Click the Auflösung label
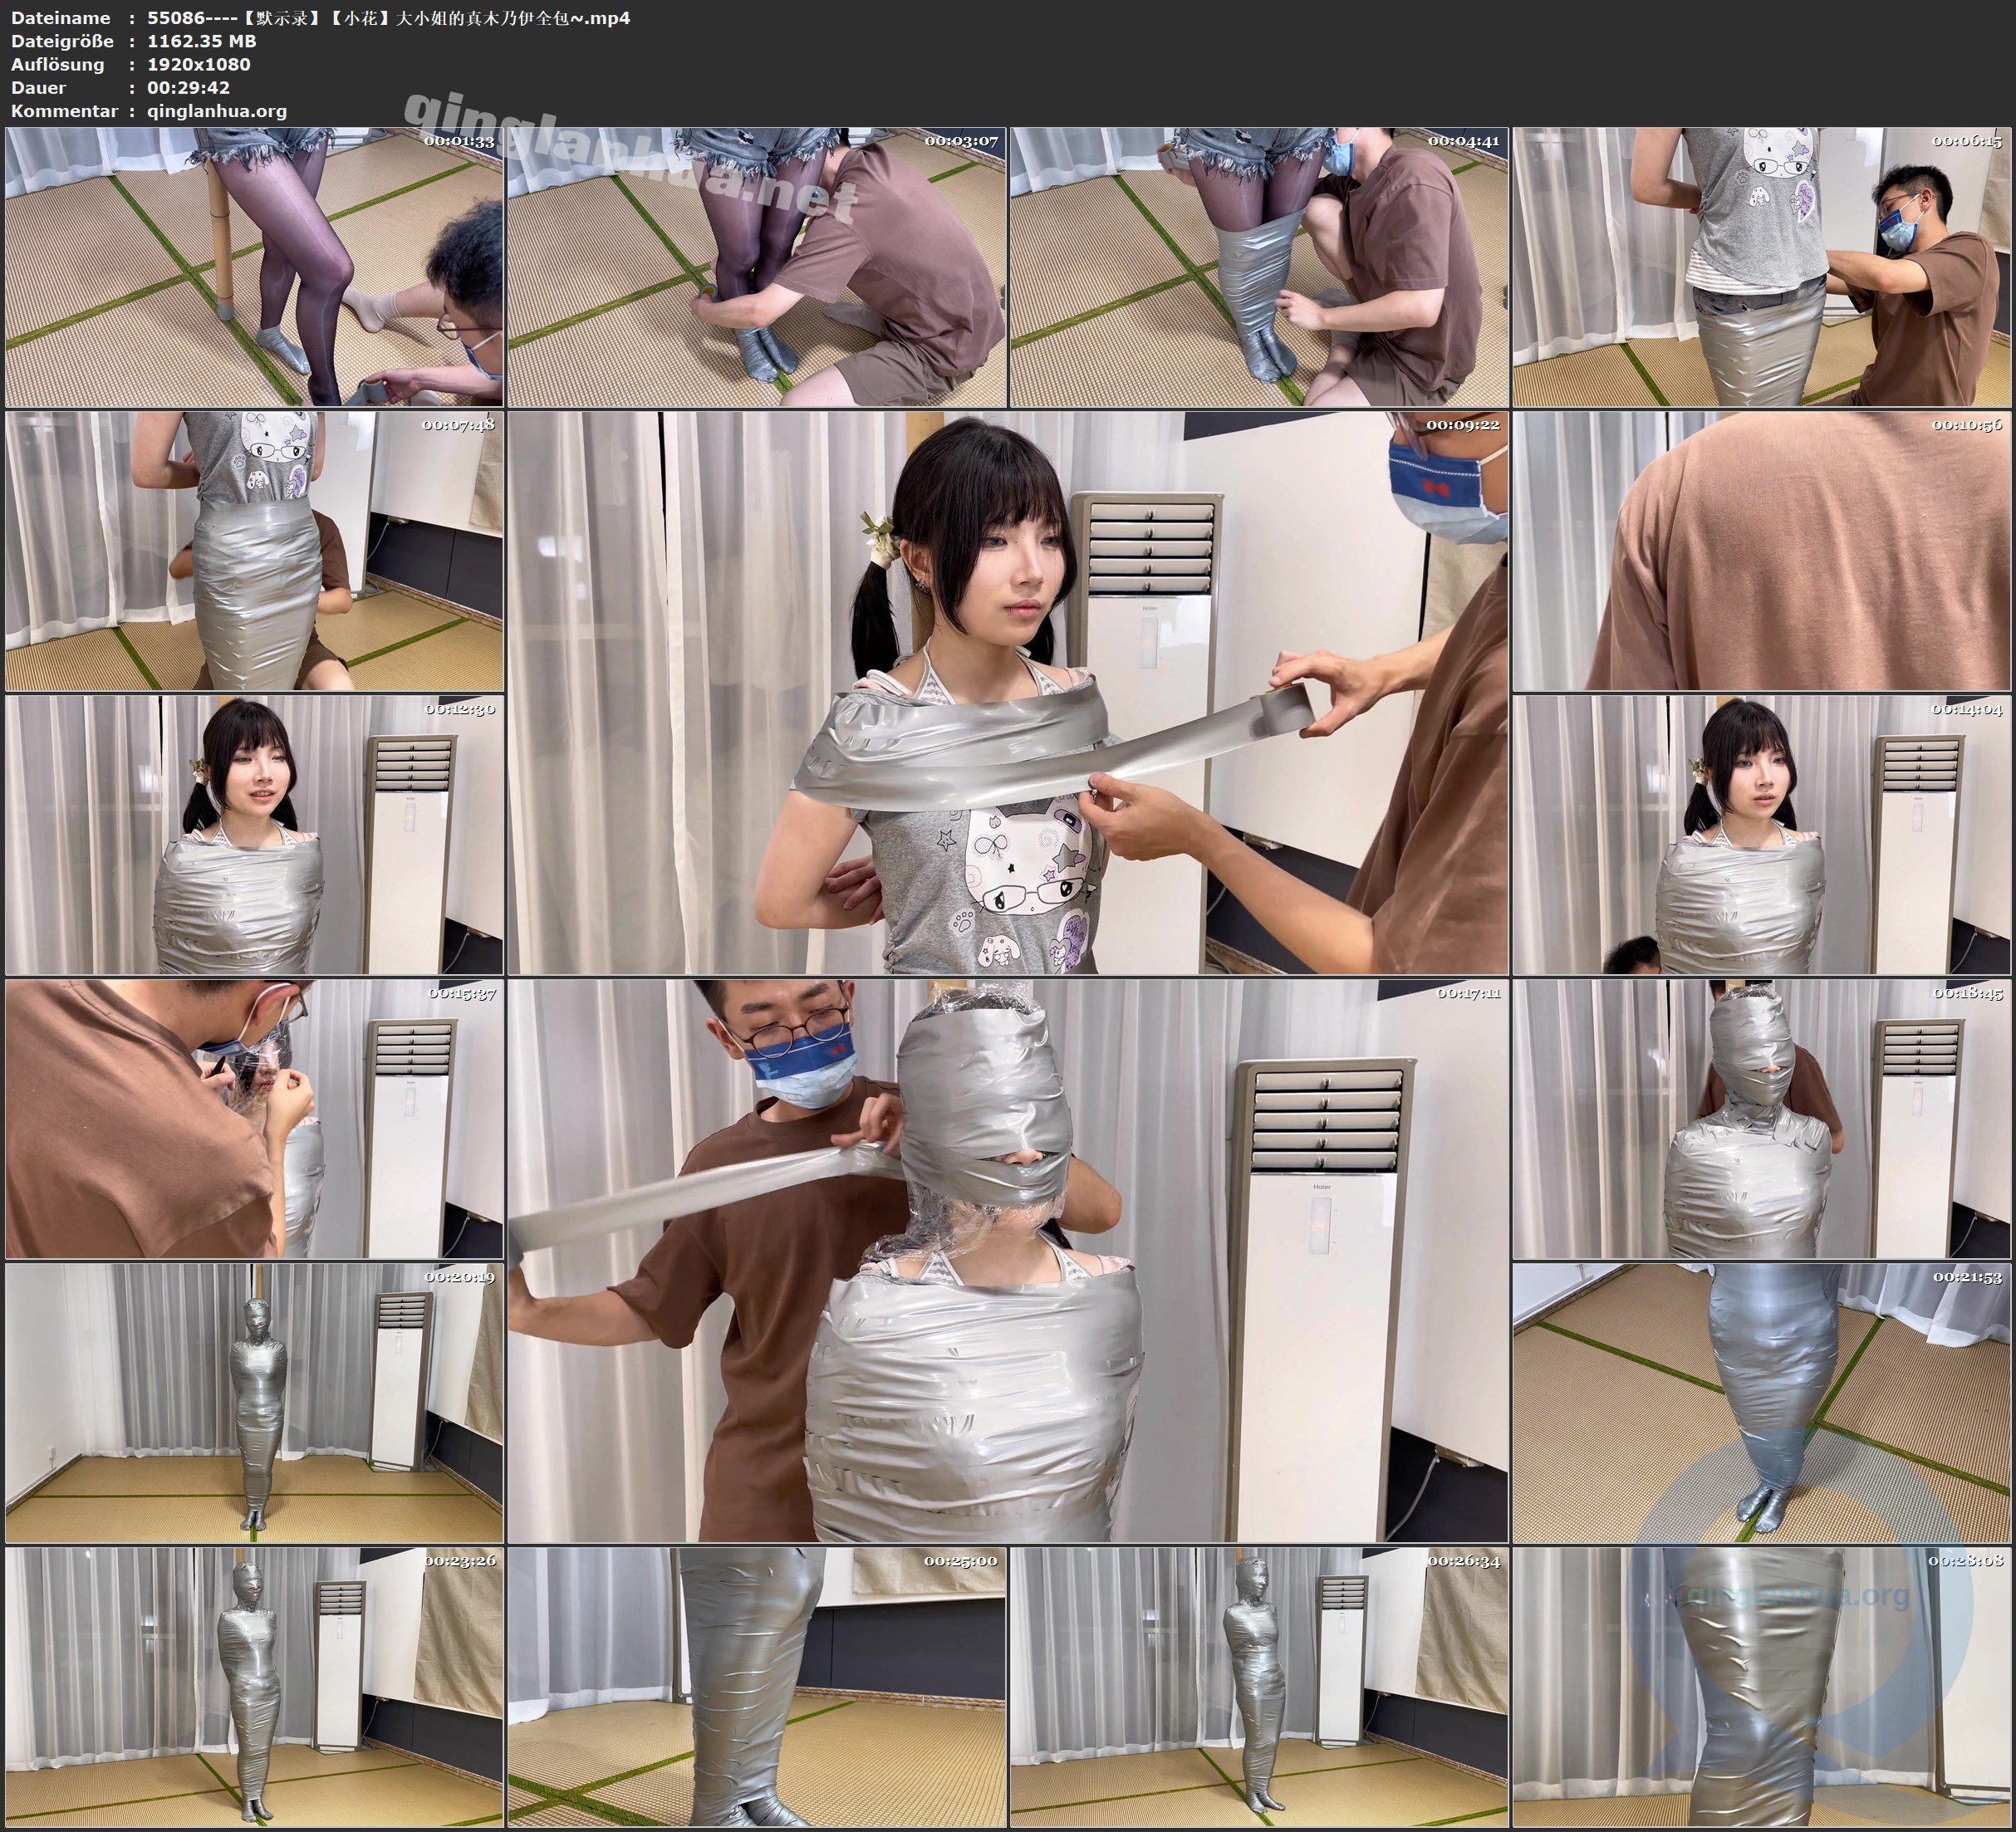Viewport: 2016px width, 1832px height. tap(58, 64)
